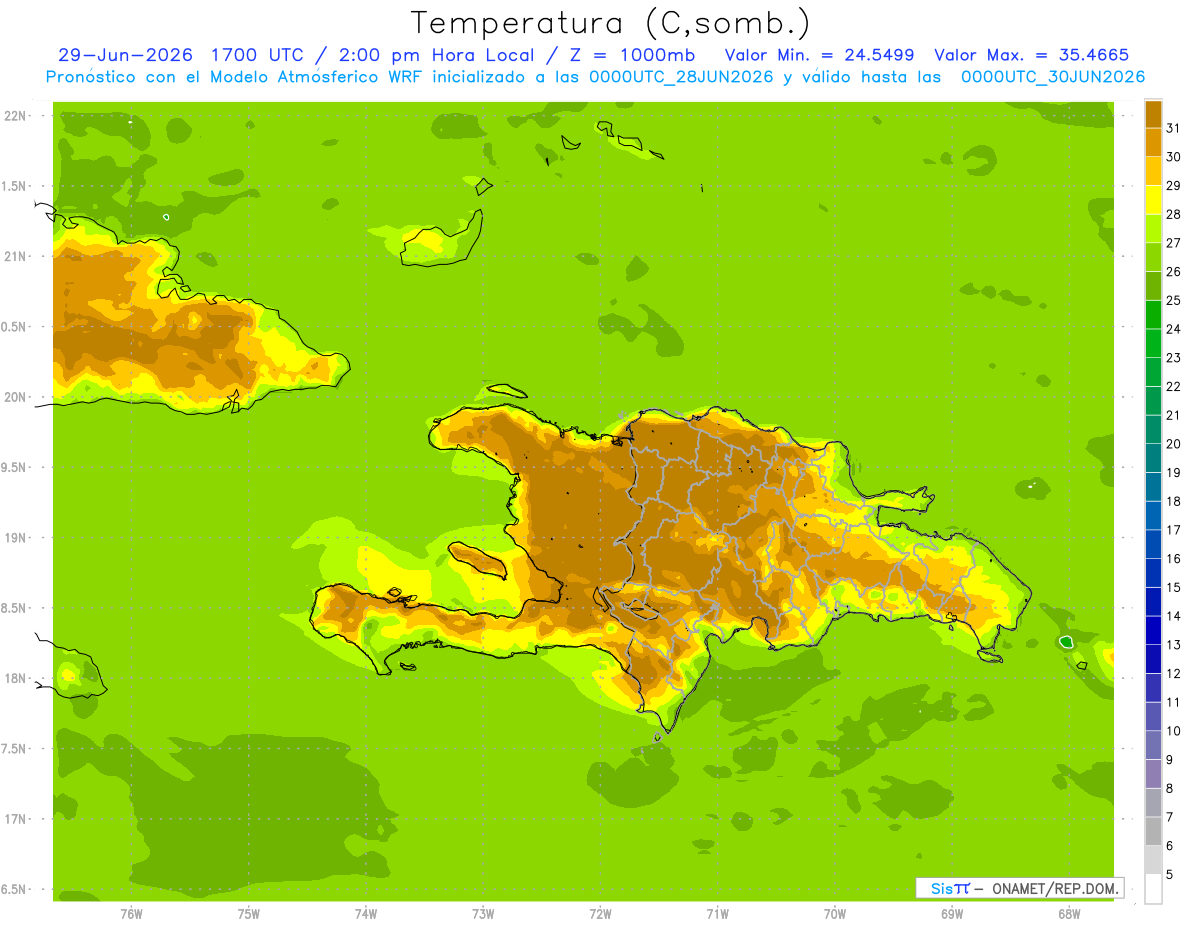The image size is (1200, 927).
Task: Pick the white legend band below 5
Action: coord(1153,889)
